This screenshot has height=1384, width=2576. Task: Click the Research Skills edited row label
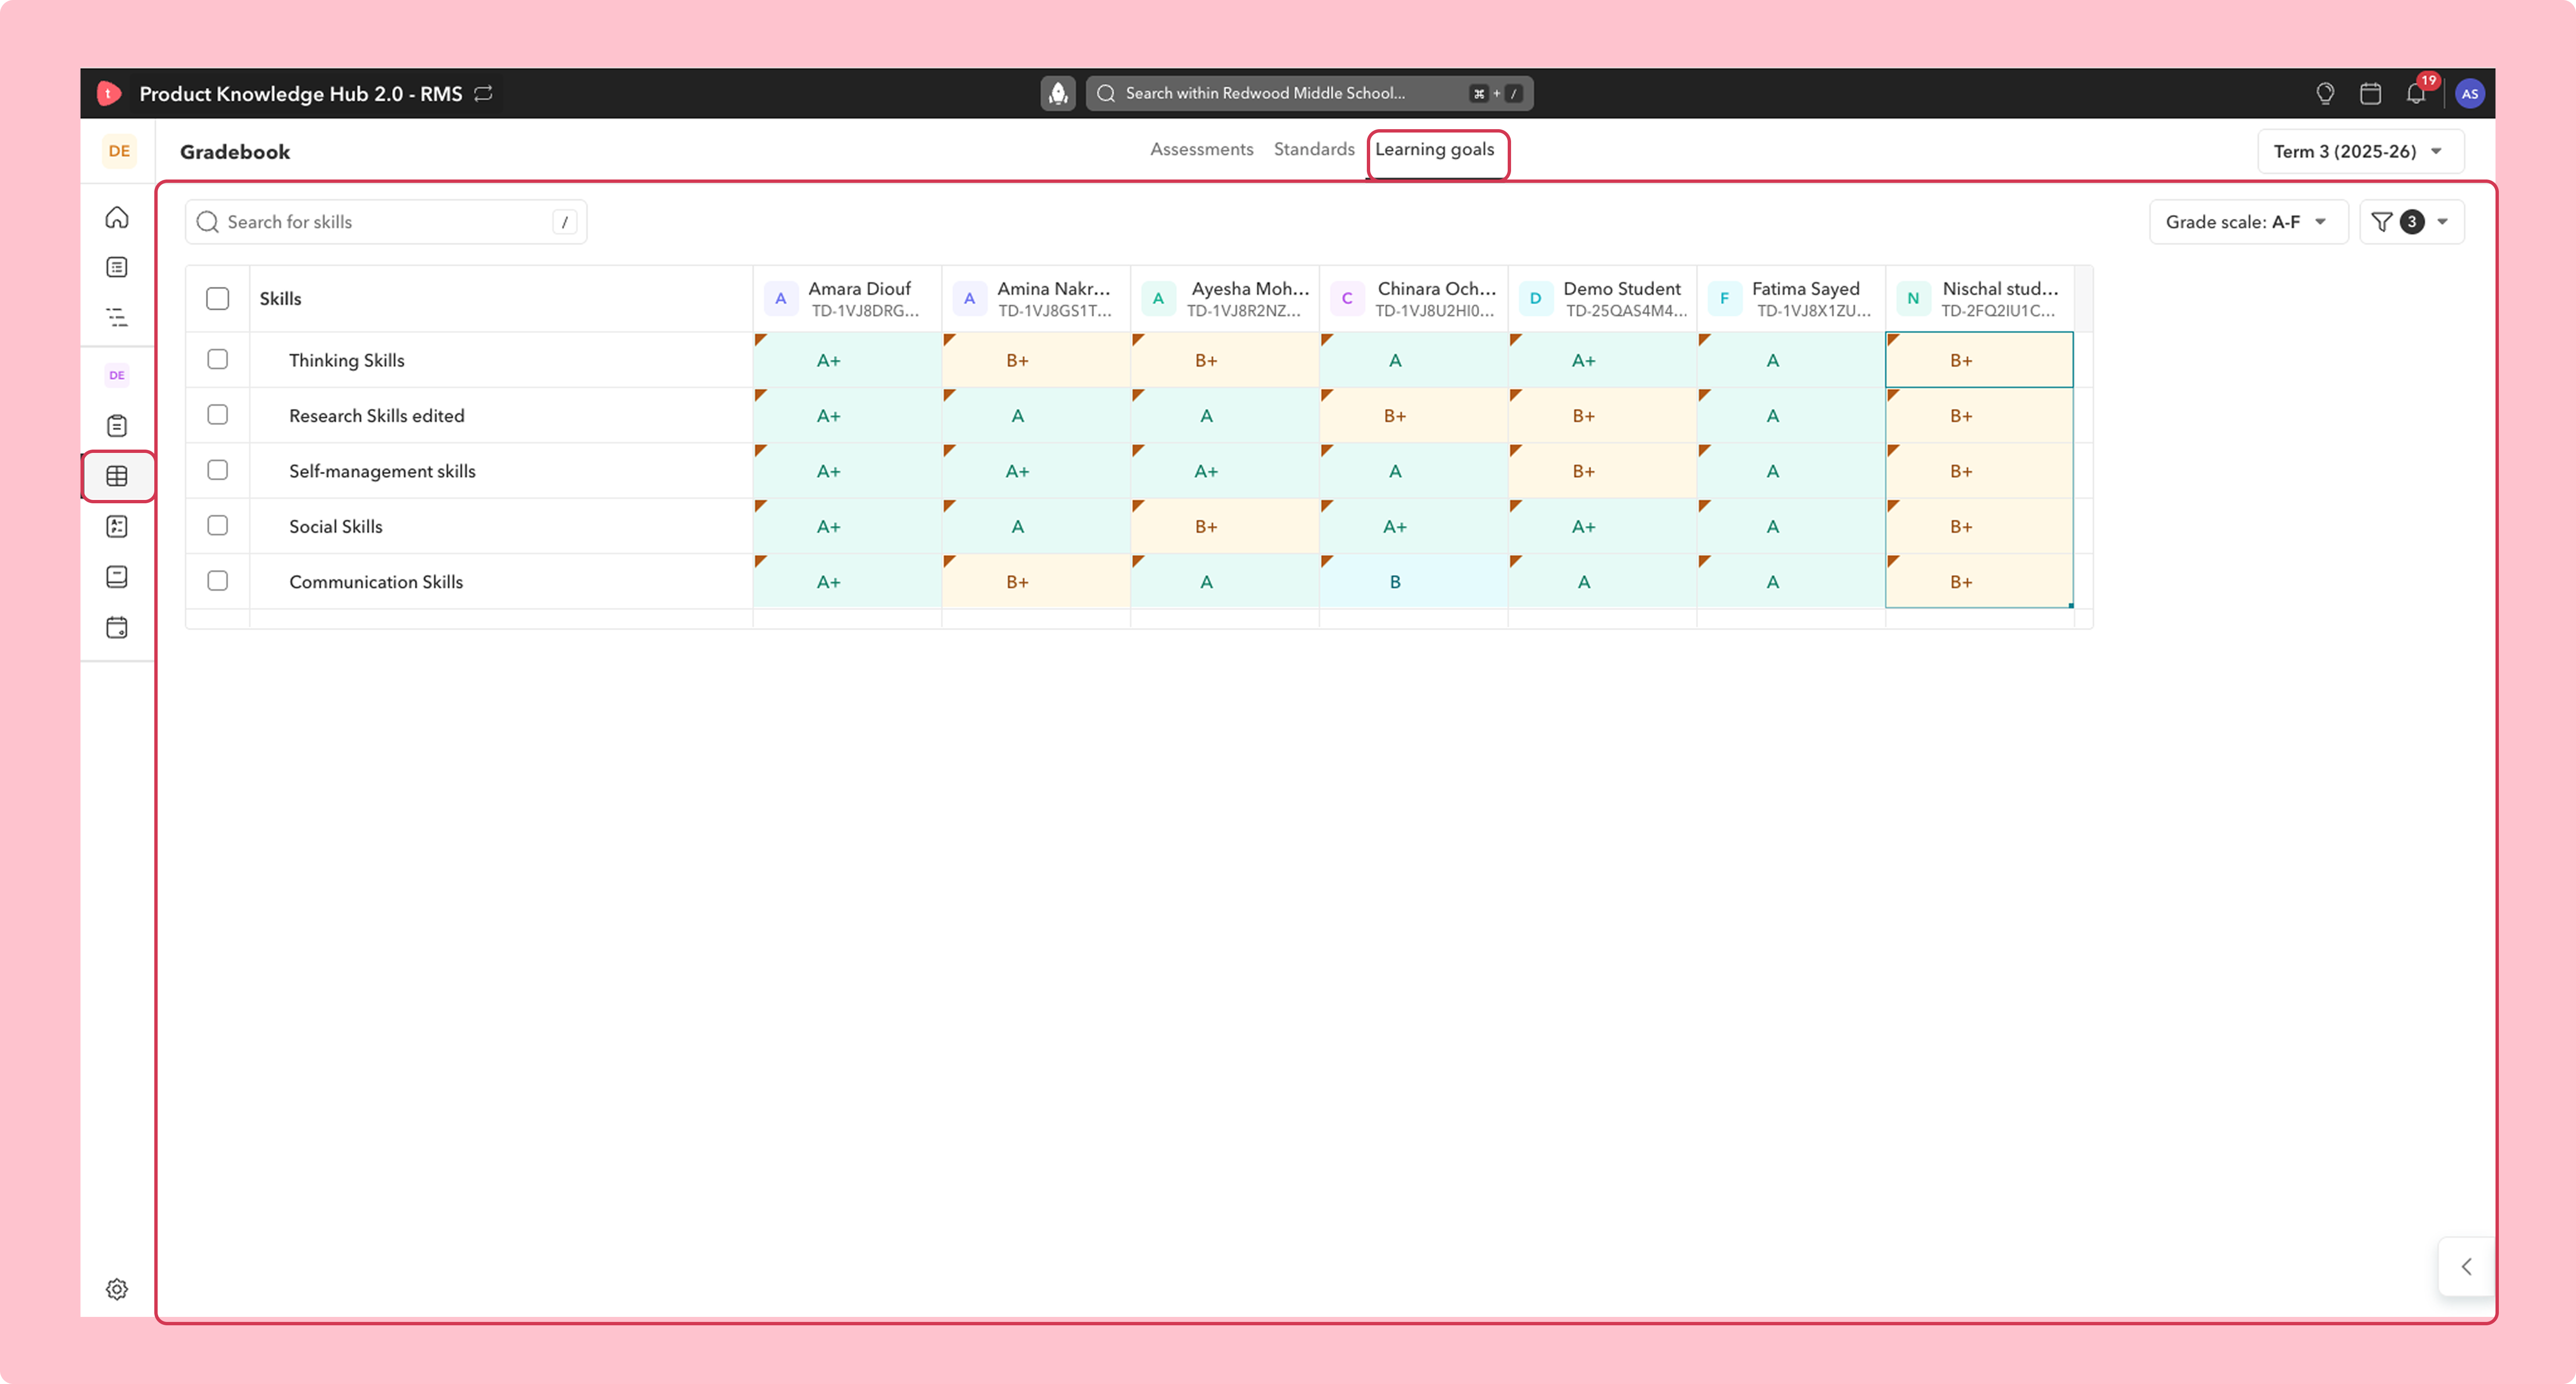377,416
